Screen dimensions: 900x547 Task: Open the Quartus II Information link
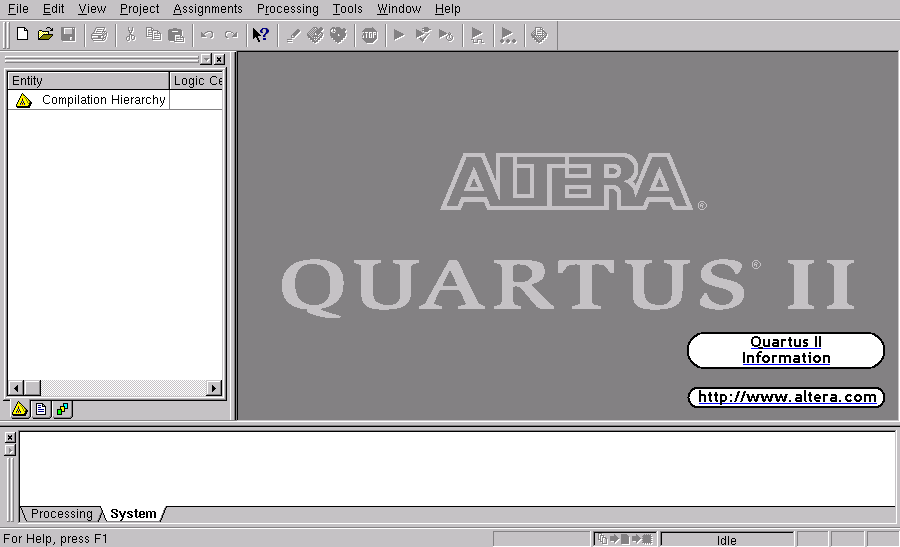(786, 350)
